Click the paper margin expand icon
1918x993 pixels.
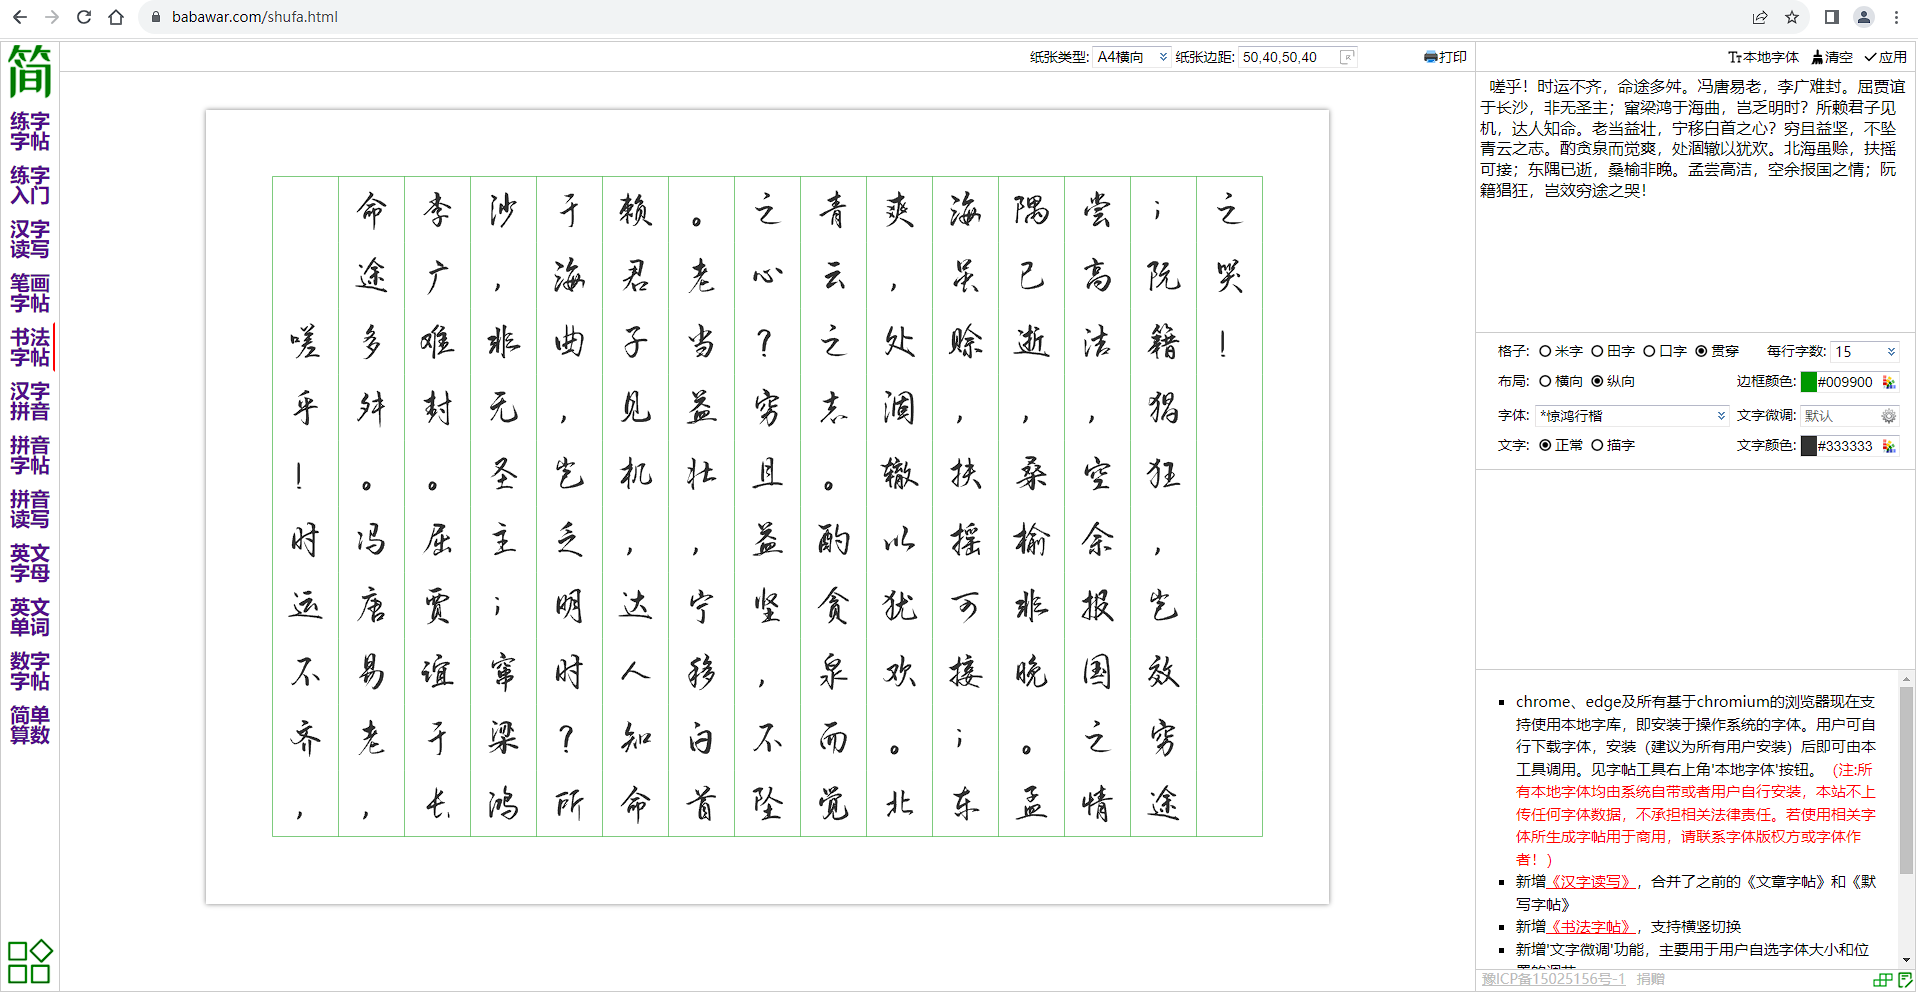[1348, 57]
